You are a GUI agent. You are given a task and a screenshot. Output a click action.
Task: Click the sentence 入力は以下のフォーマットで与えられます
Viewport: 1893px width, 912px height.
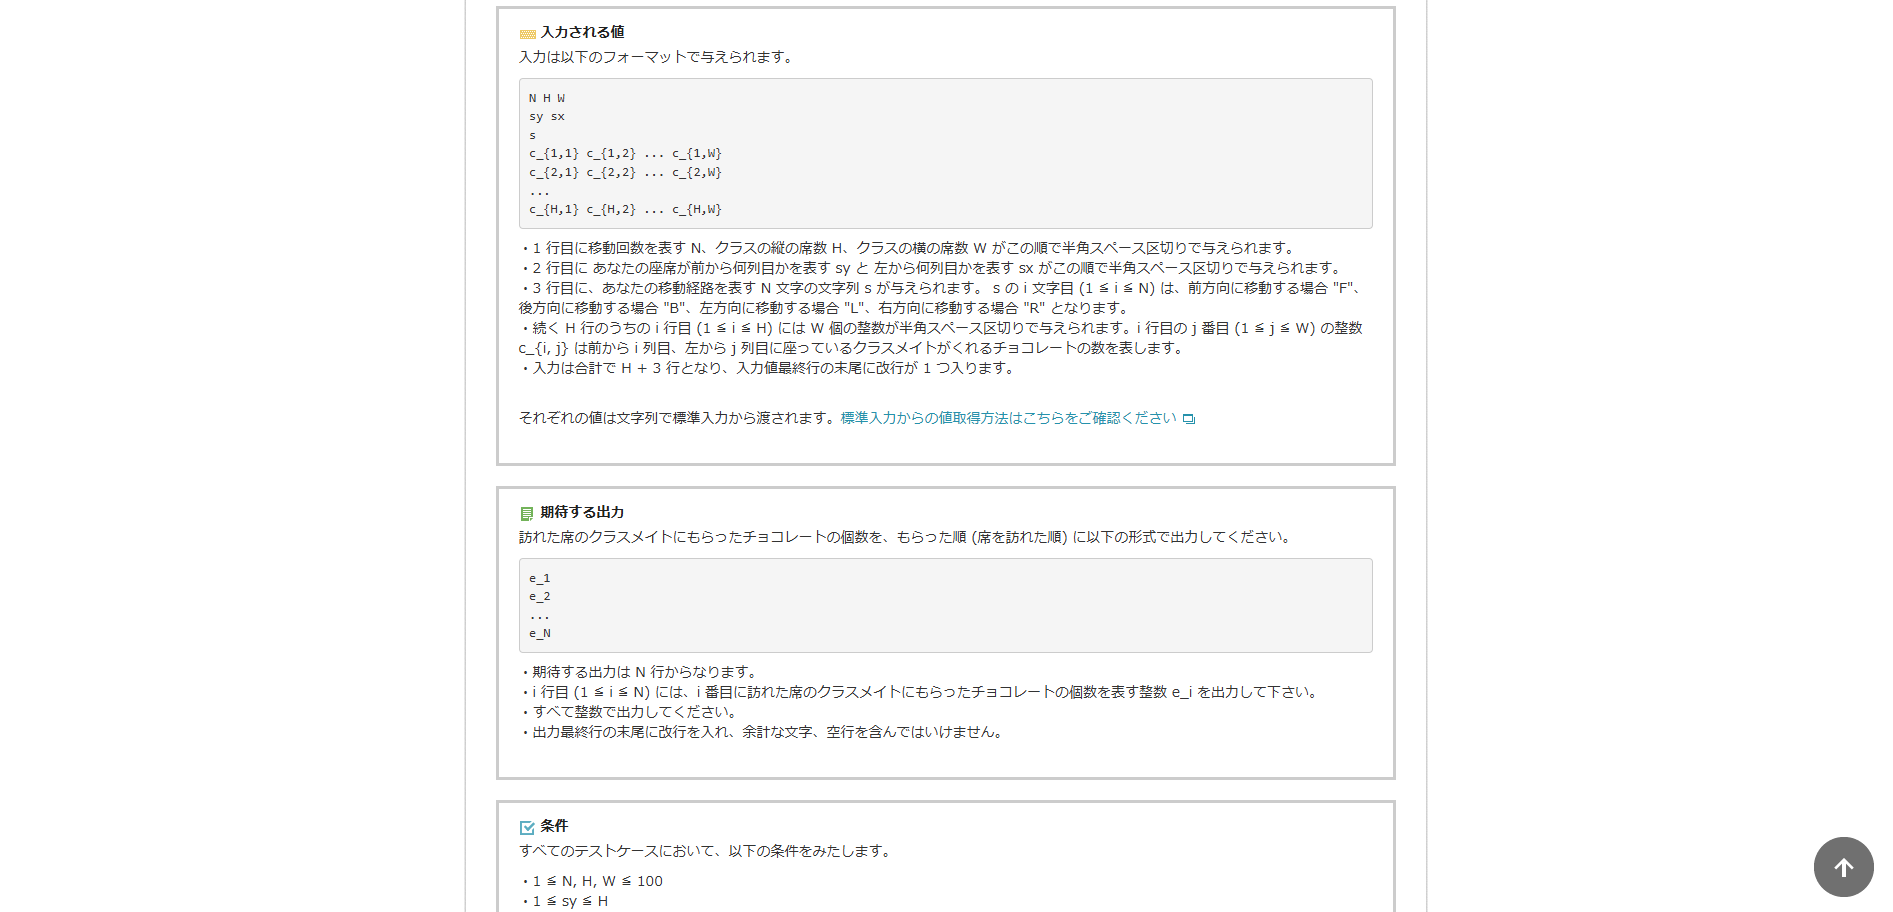[x=656, y=57]
